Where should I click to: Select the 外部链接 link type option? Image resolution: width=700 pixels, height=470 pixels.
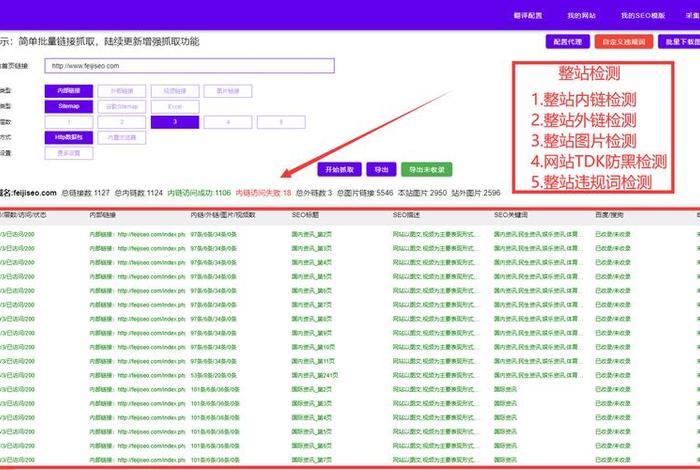point(122,91)
